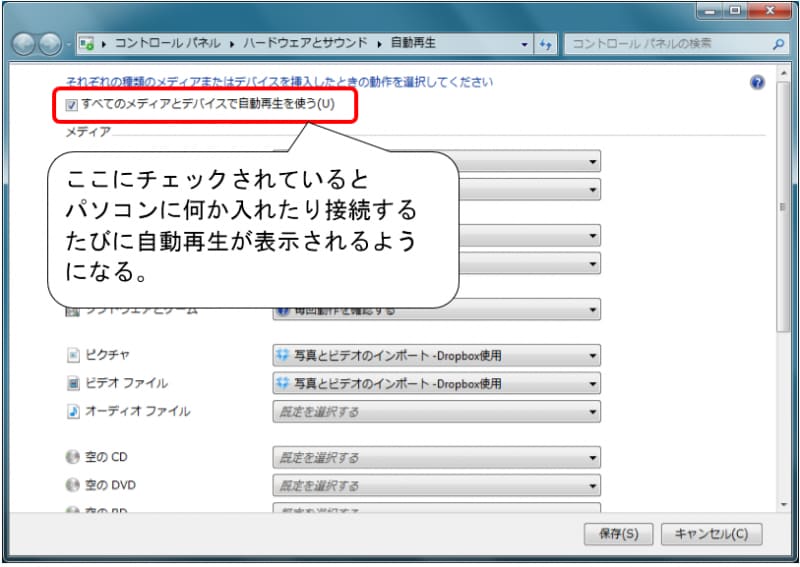
Task: Click the scrollbar down arrow
Action: click(x=783, y=505)
